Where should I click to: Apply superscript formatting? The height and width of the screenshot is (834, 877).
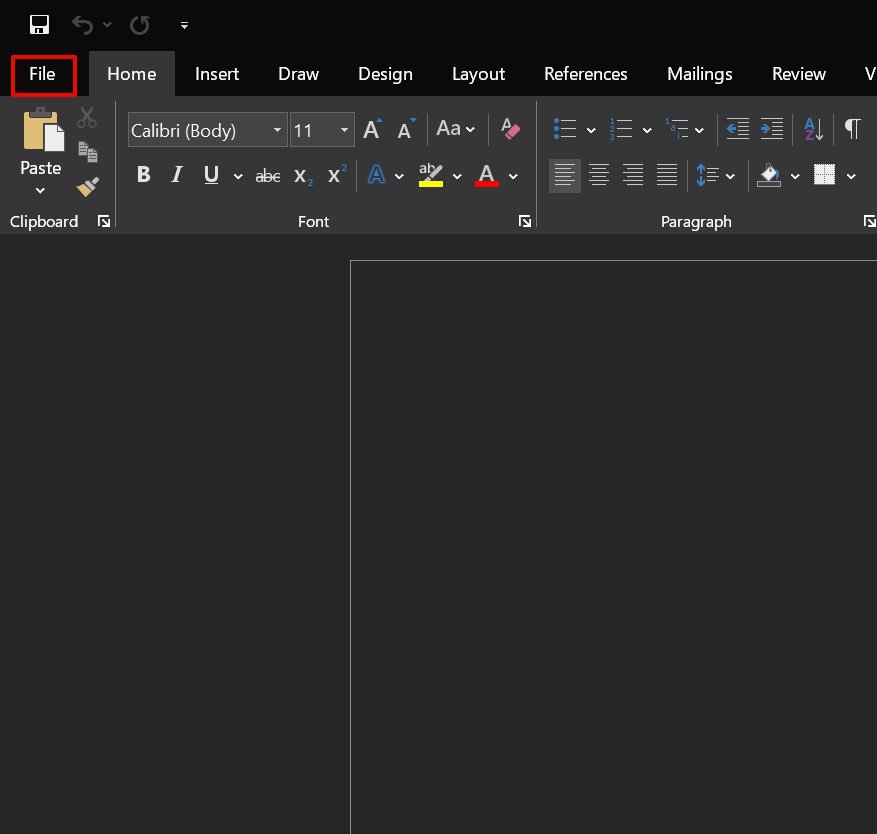(335, 174)
